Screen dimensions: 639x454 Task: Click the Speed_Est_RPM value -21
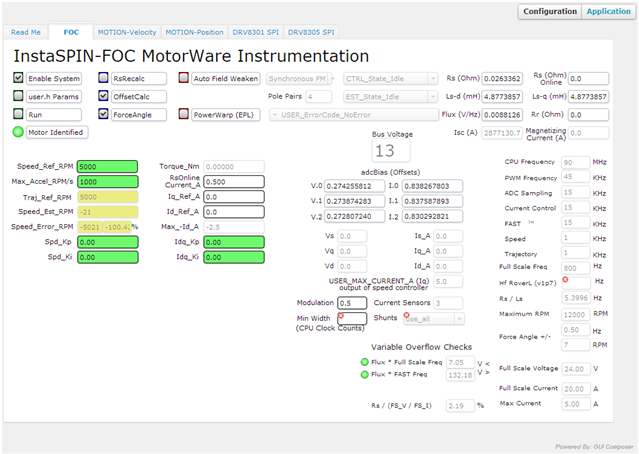108,212
